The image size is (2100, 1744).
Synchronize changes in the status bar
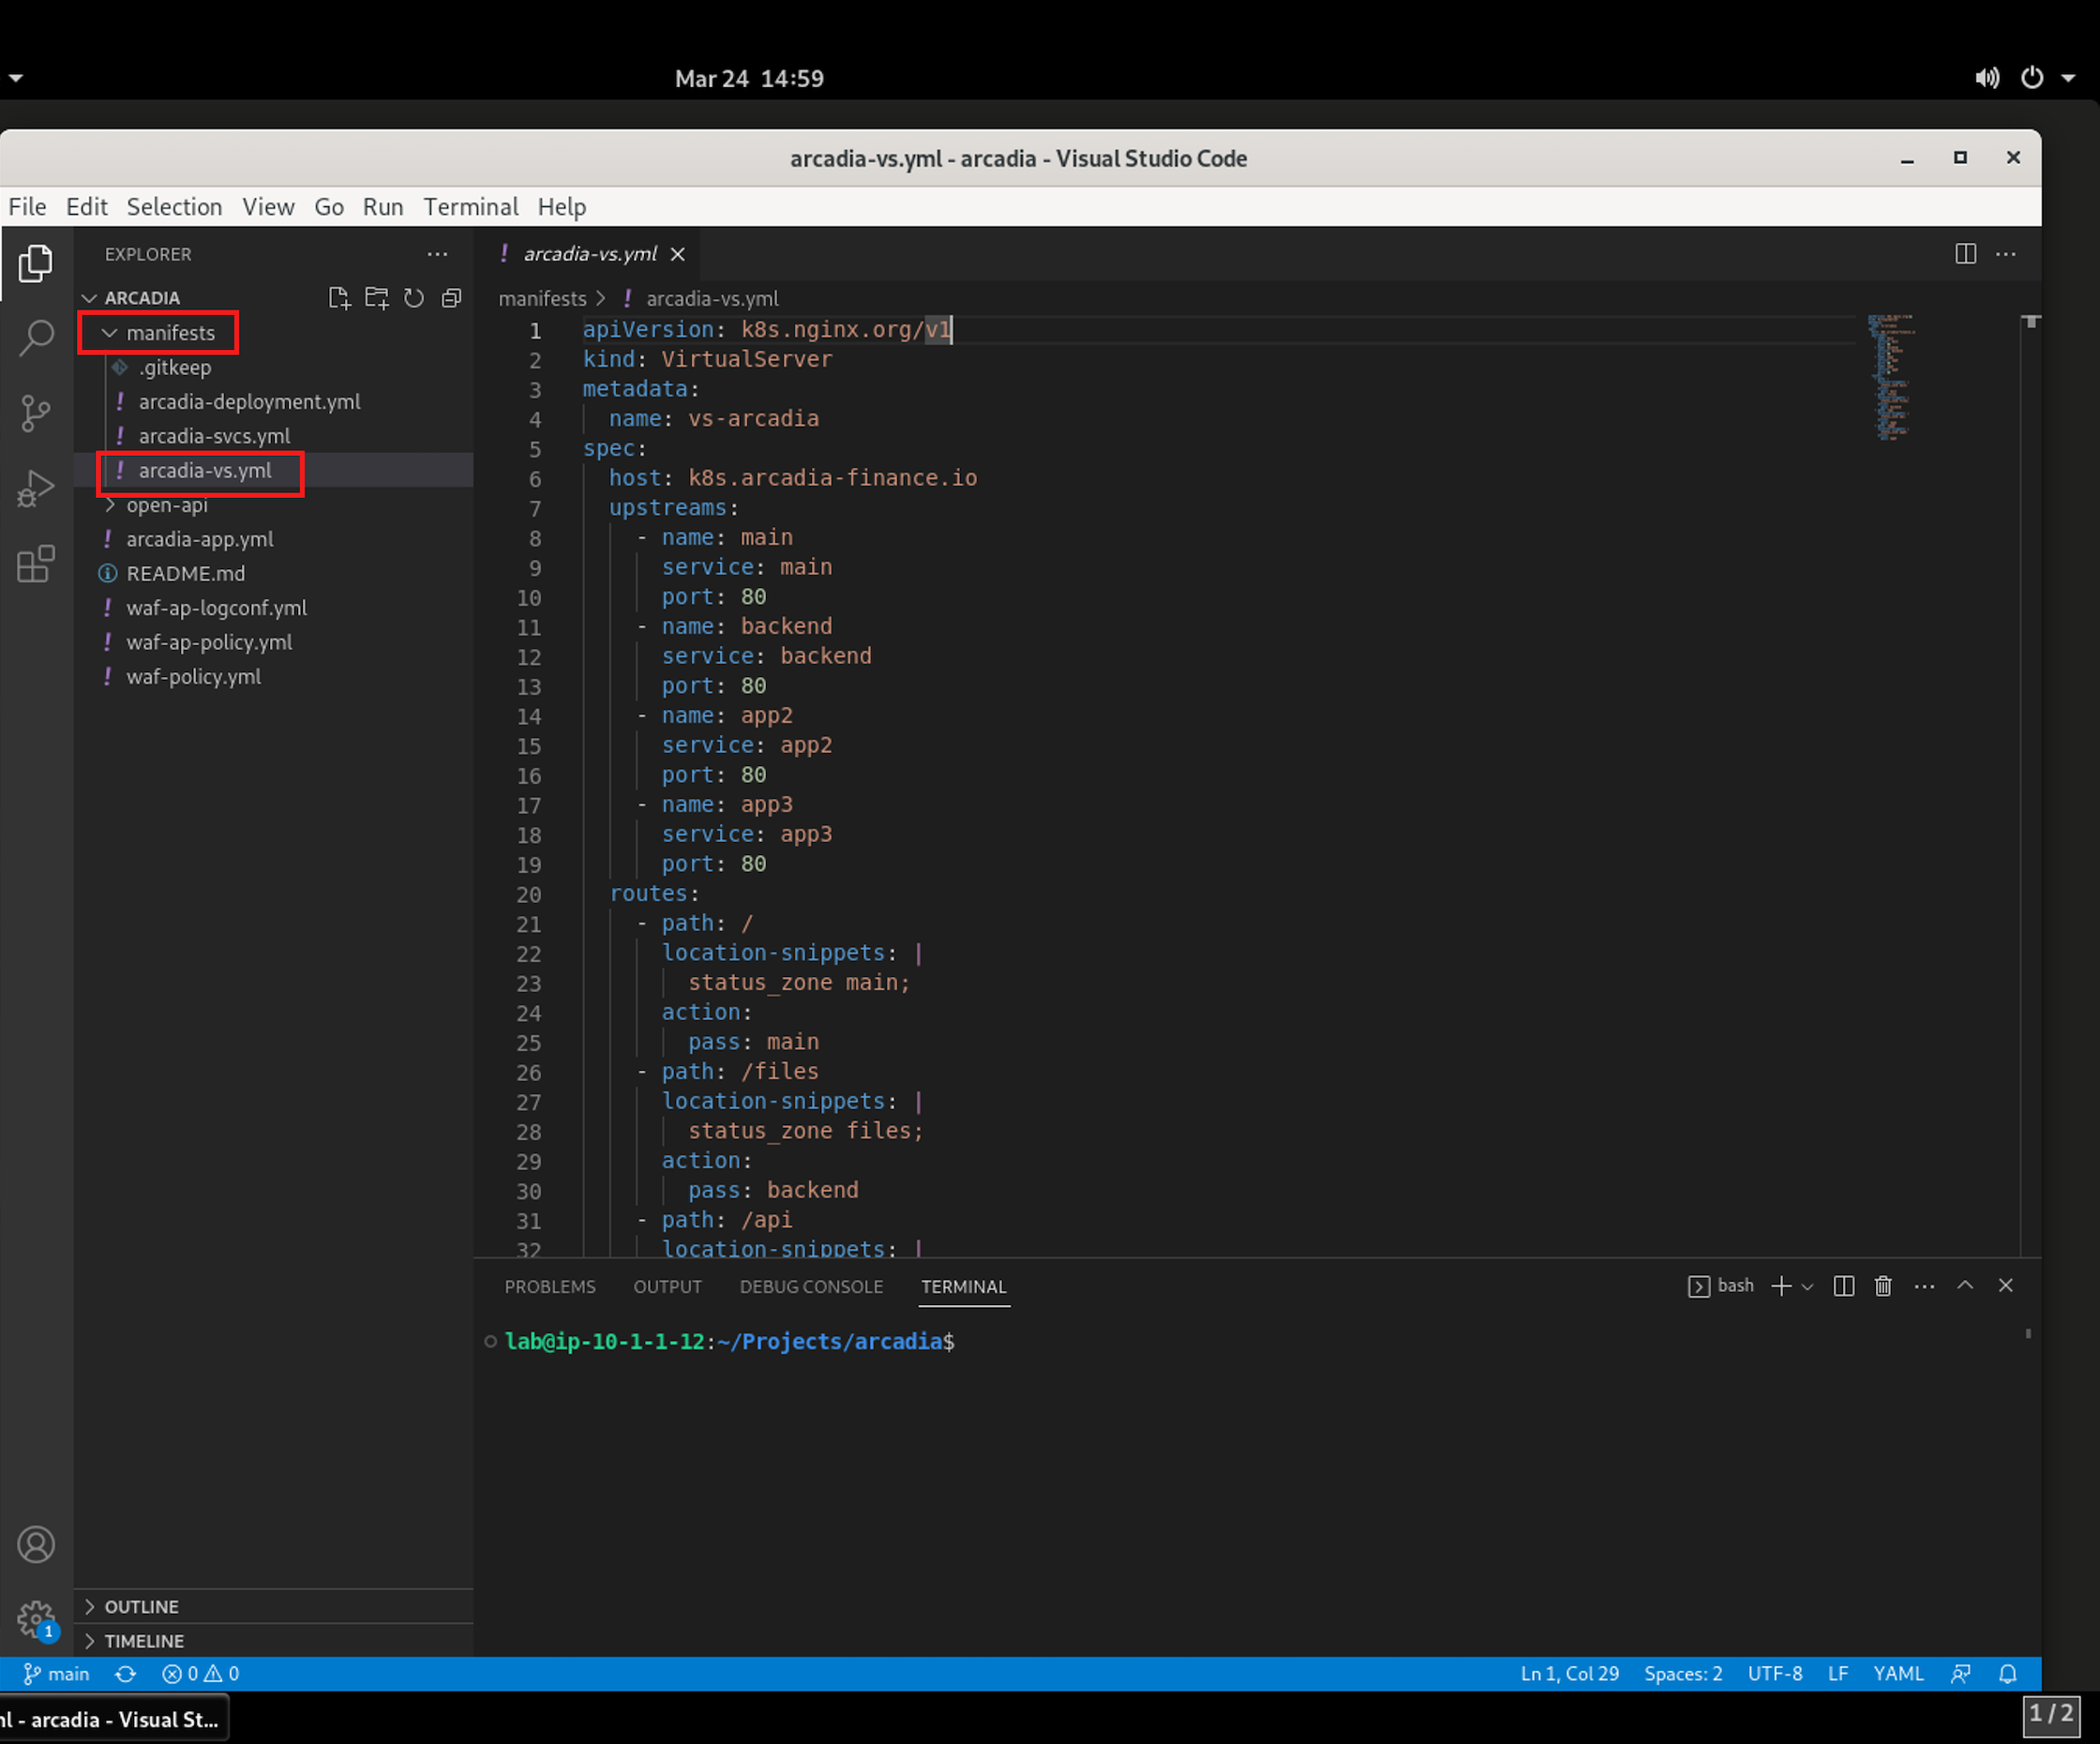pyautogui.click(x=125, y=1674)
